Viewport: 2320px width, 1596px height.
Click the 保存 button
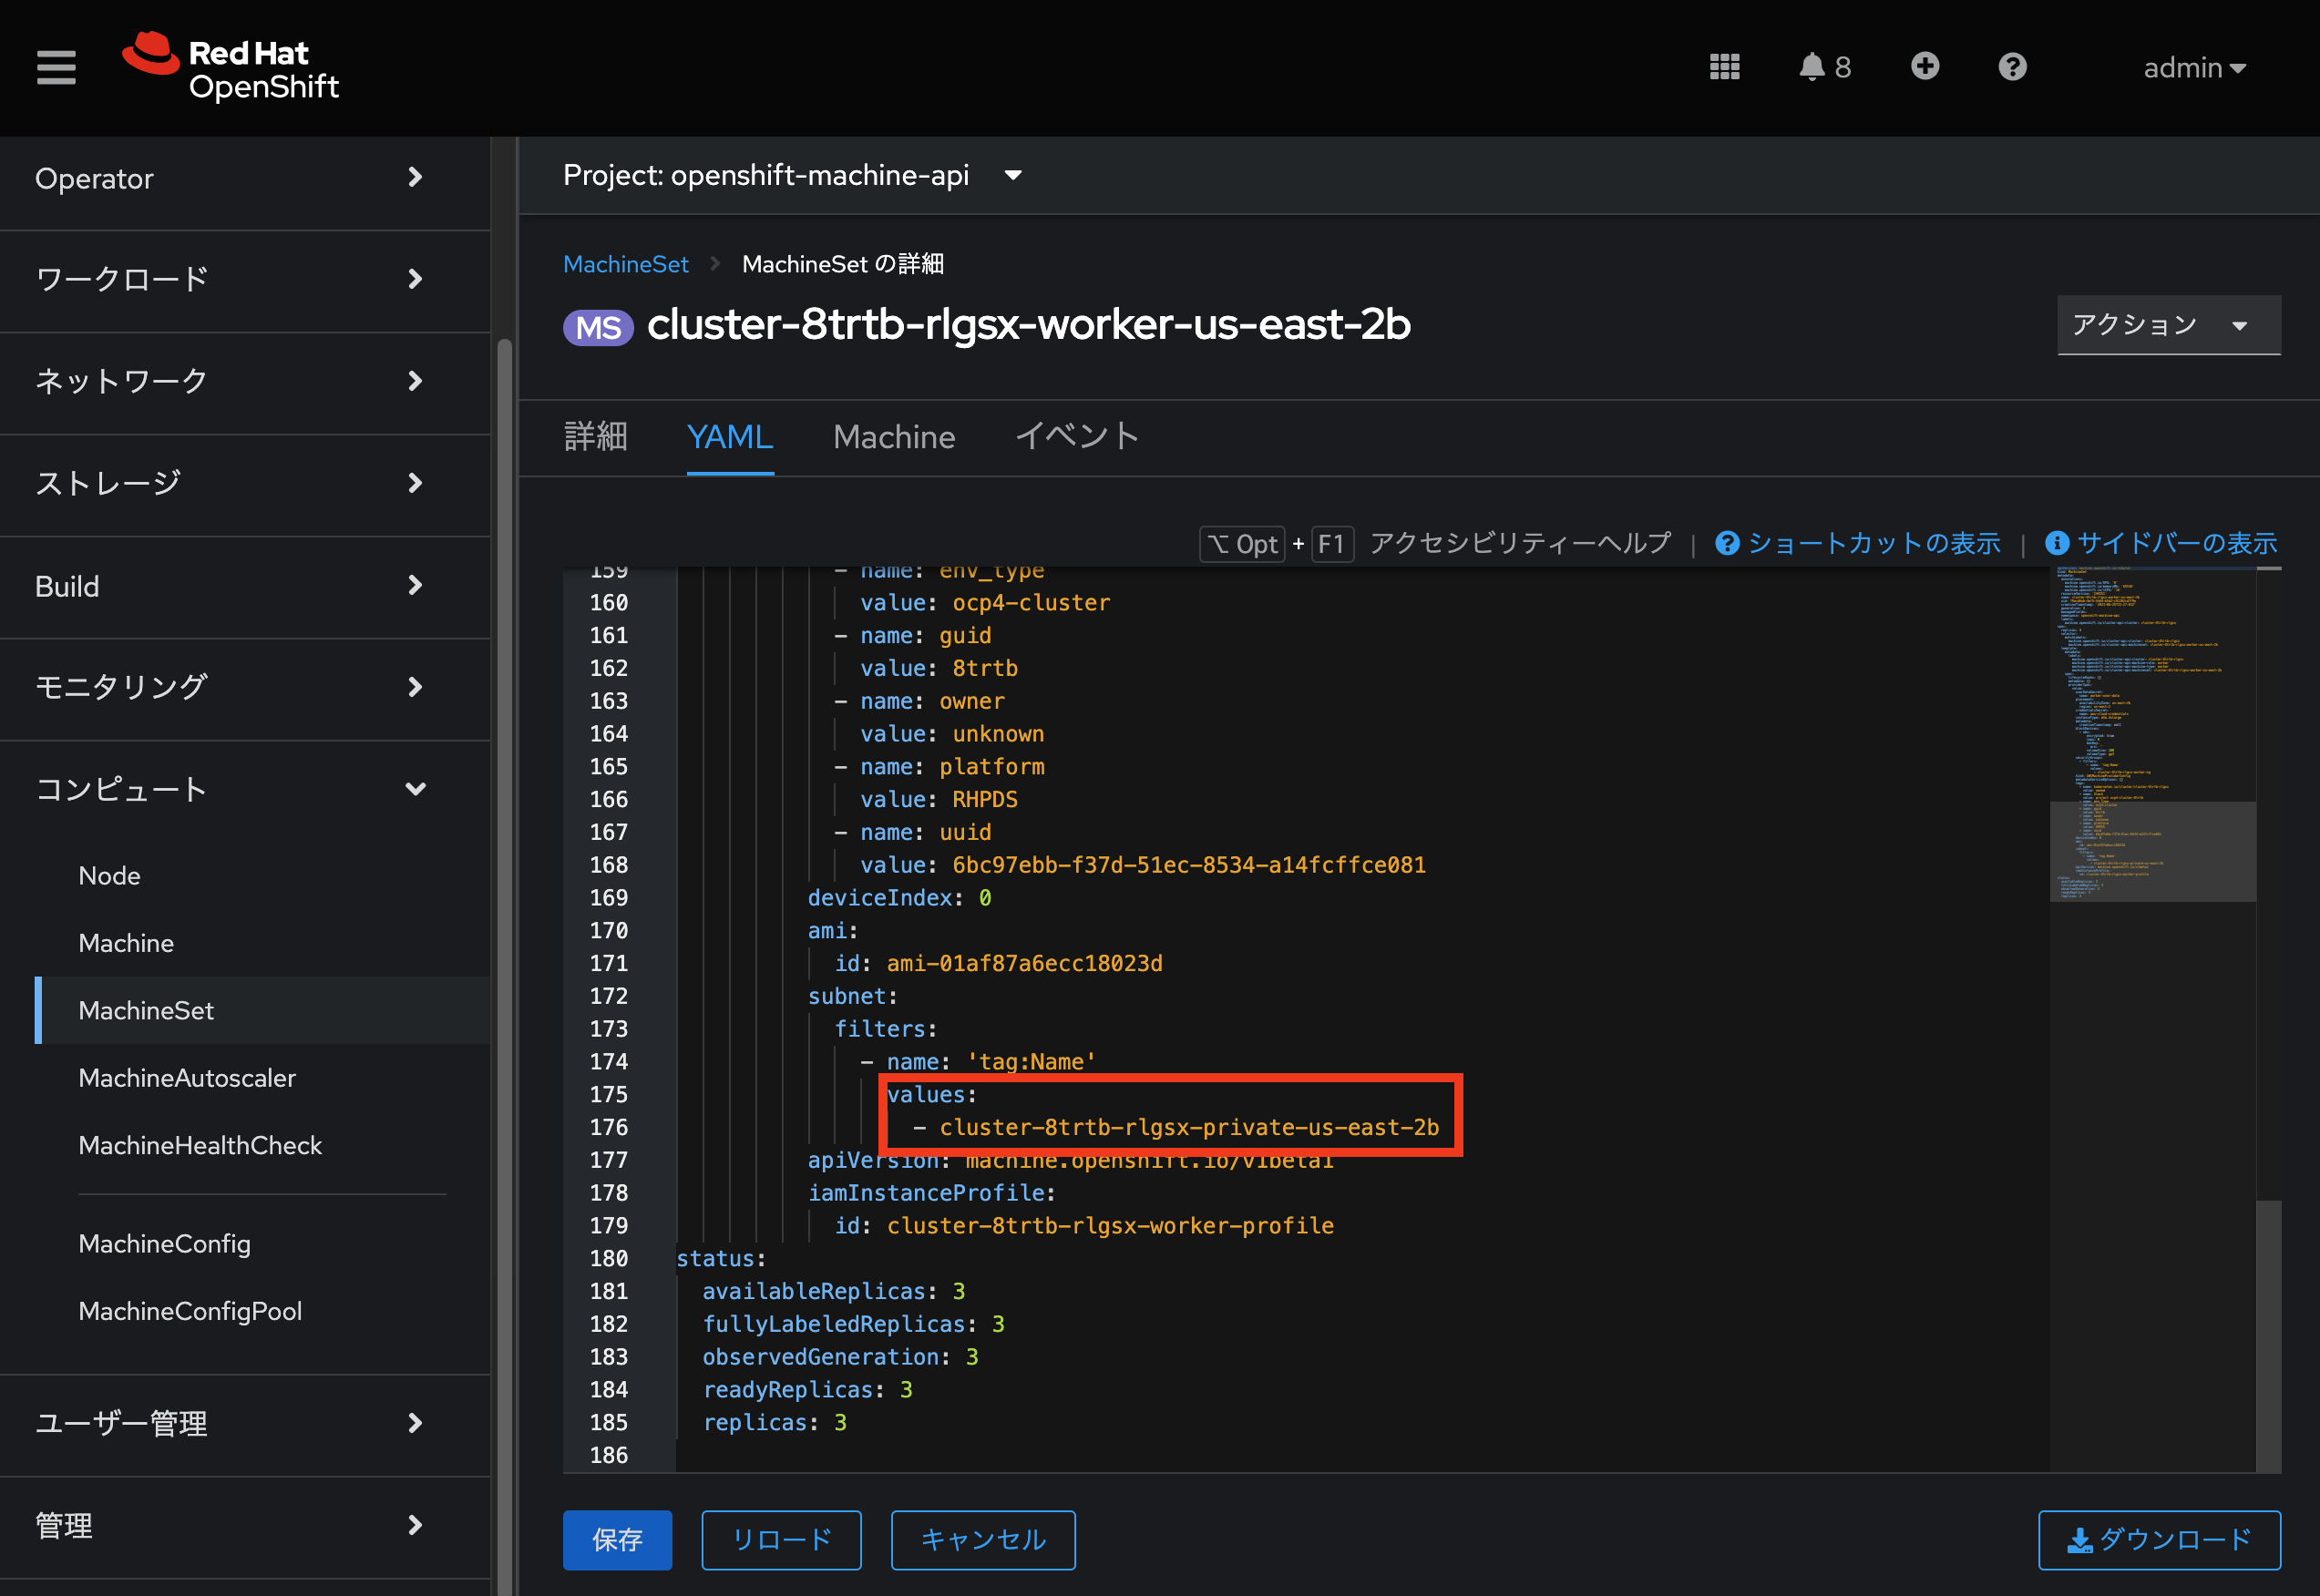[617, 1539]
